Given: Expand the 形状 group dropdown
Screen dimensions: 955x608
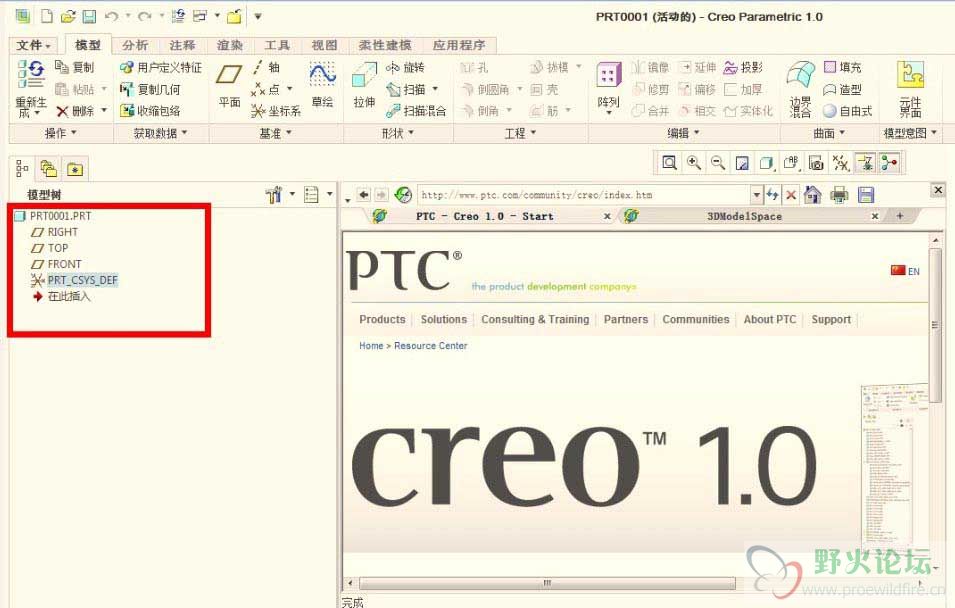Looking at the screenshot, I should tap(398, 133).
